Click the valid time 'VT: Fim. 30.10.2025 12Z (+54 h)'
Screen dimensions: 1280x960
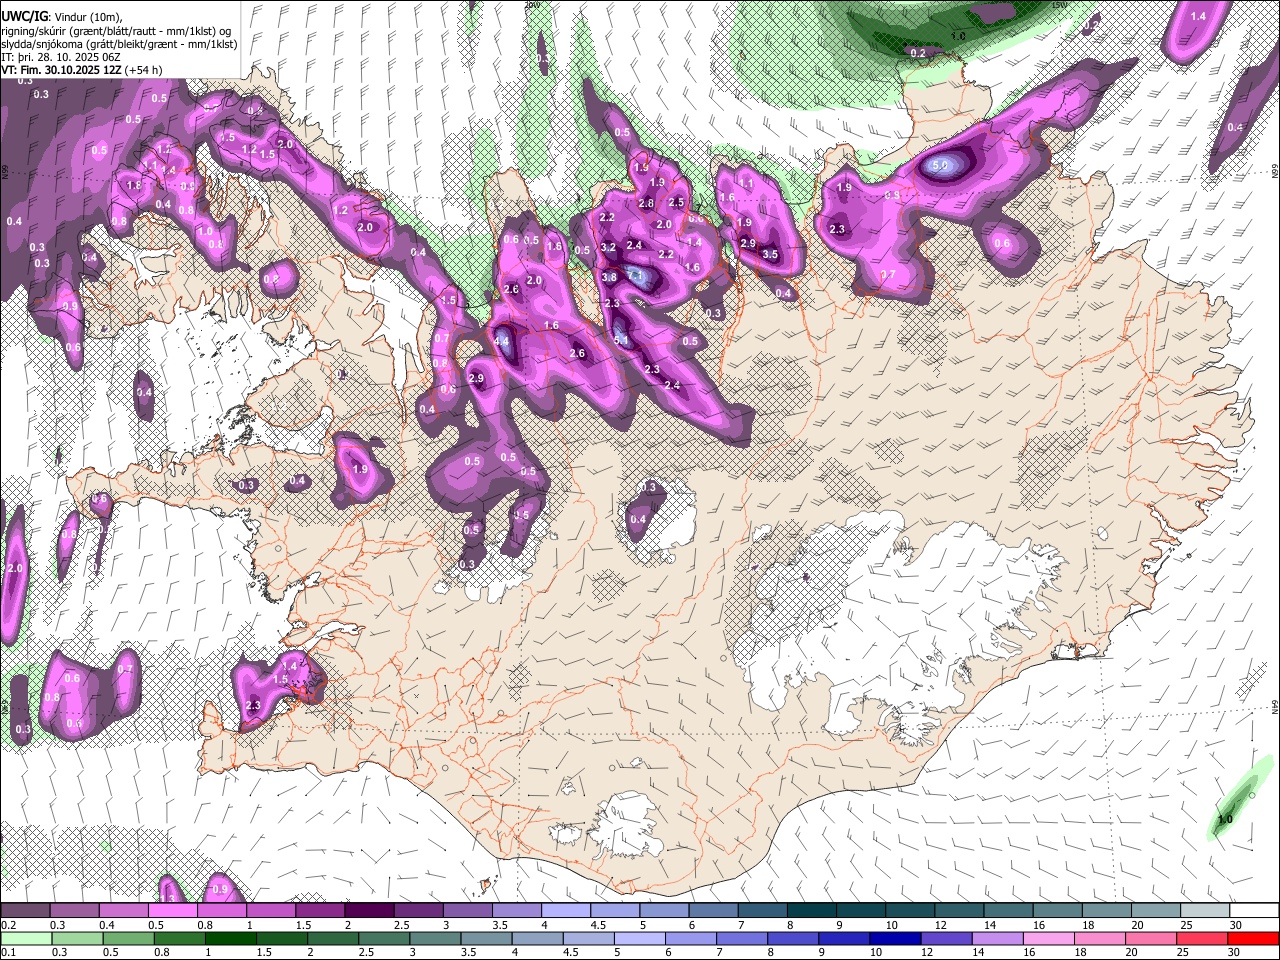tap(82, 70)
